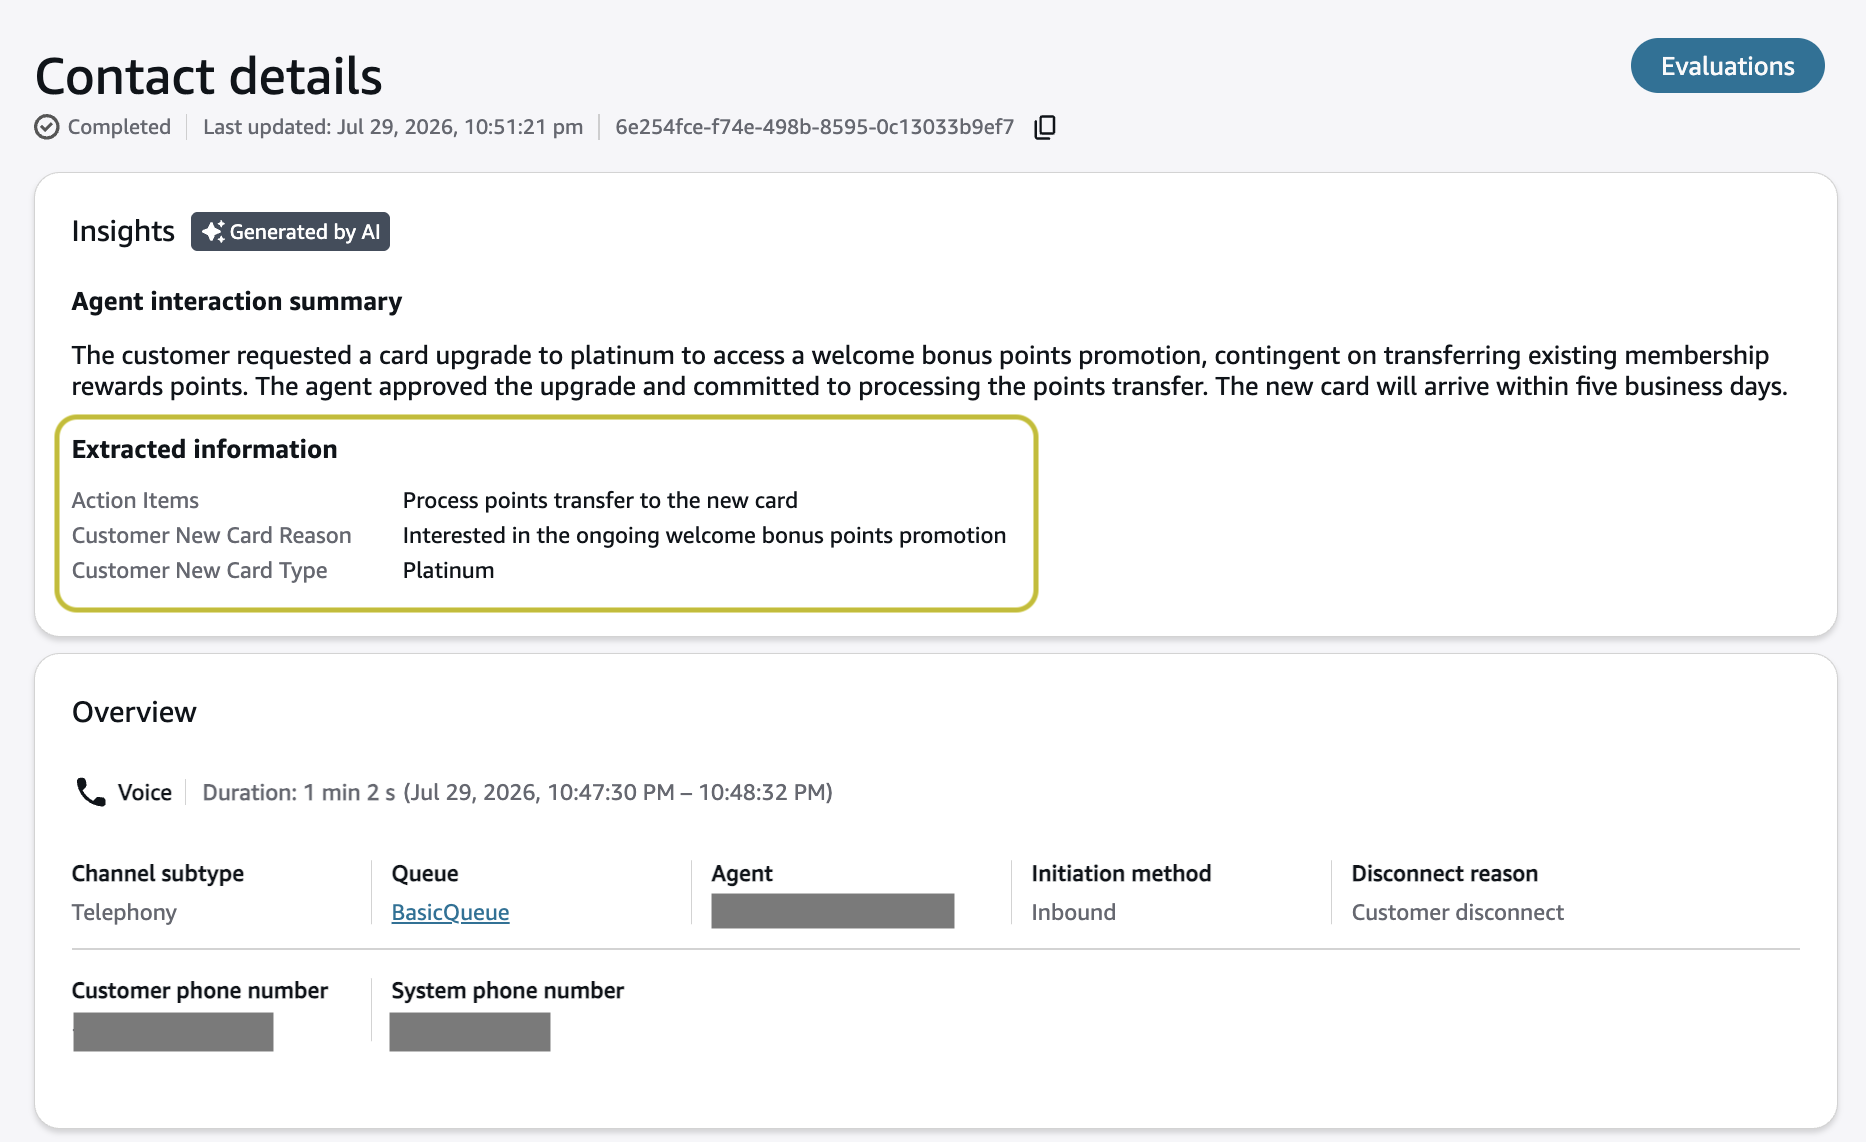1866x1142 pixels.
Task: Click the Insights section title
Action: 123,231
